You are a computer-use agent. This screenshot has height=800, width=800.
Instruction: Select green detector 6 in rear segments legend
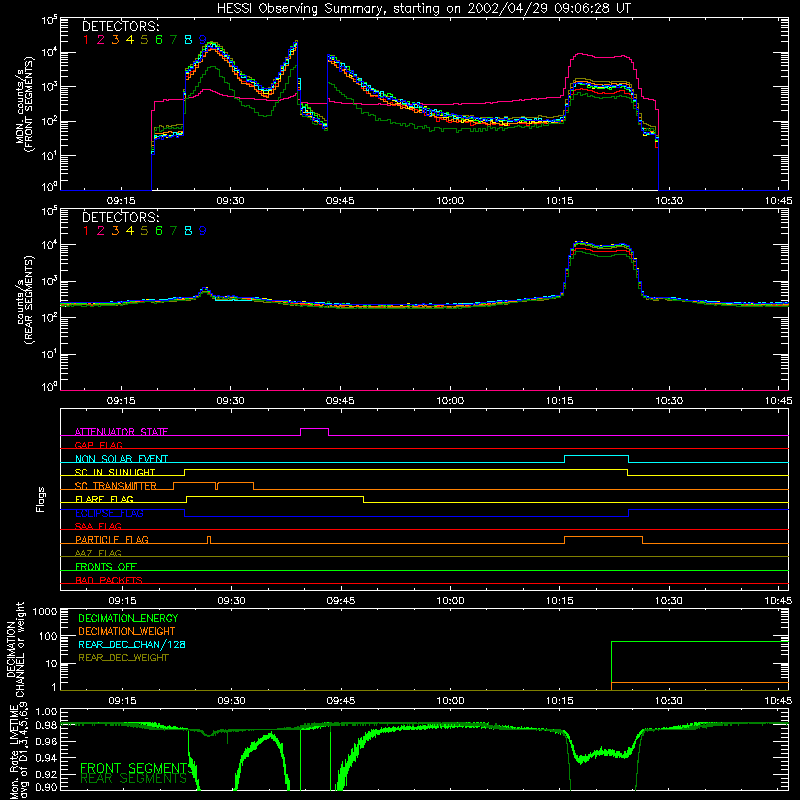[x=159, y=231]
